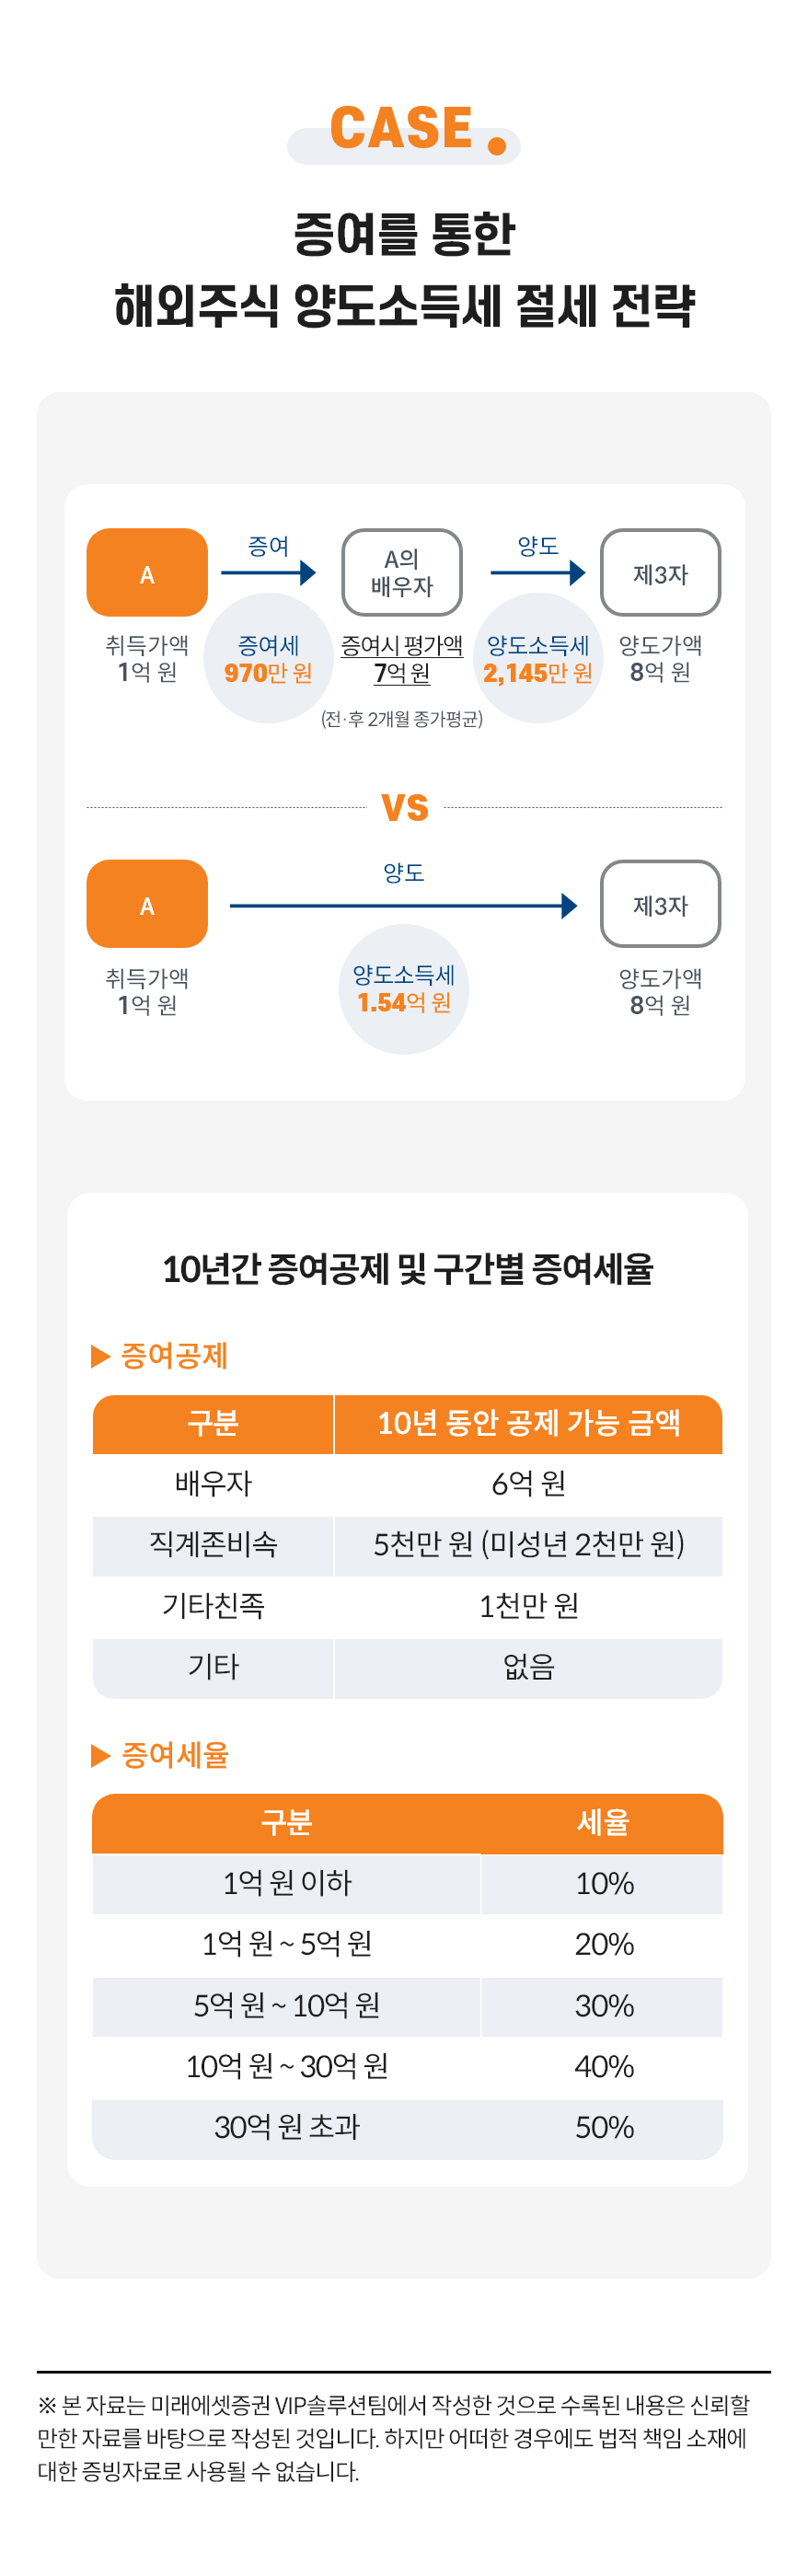The width and height of the screenshot is (808, 2576).
Task: Click the 양도소득세 1.54억 원 circle
Action: [404, 989]
